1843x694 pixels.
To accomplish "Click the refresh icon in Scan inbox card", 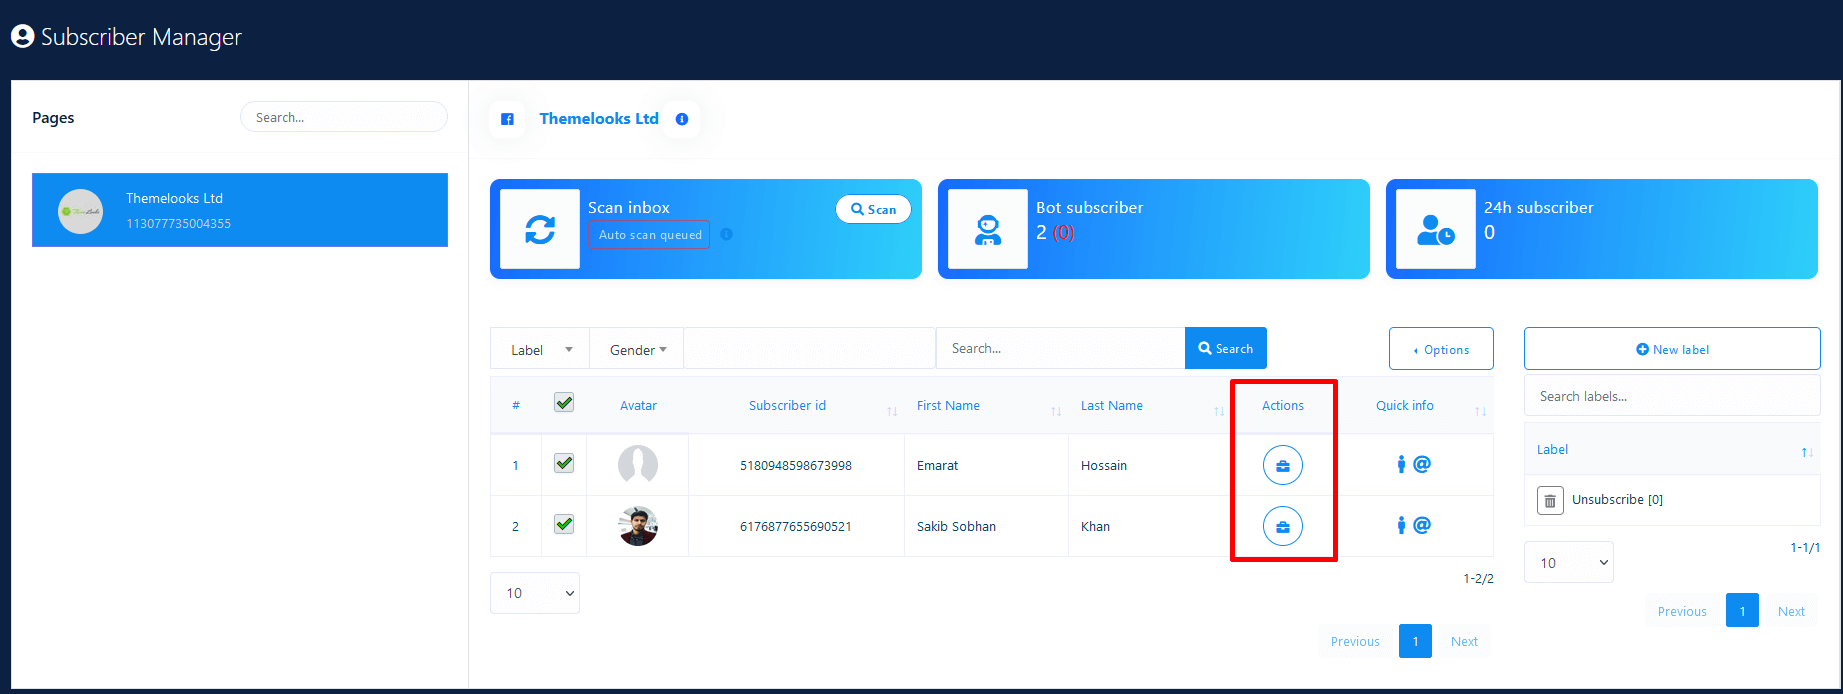I will pyautogui.click(x=540, y=230).
